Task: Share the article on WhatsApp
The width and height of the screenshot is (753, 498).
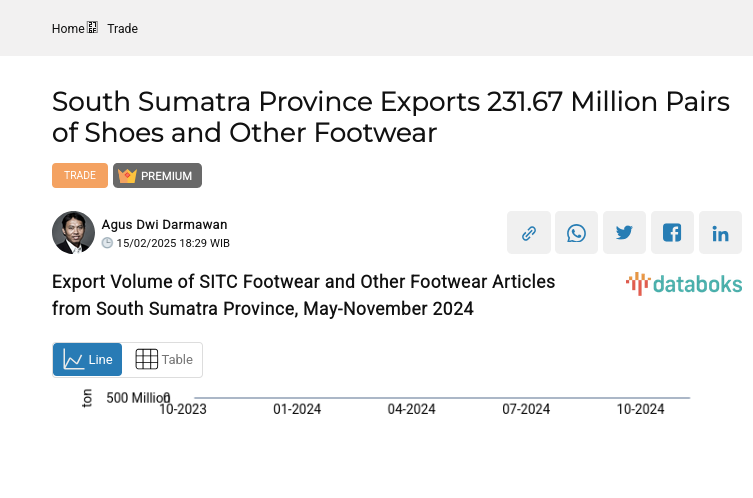Action: click(576, 233)
